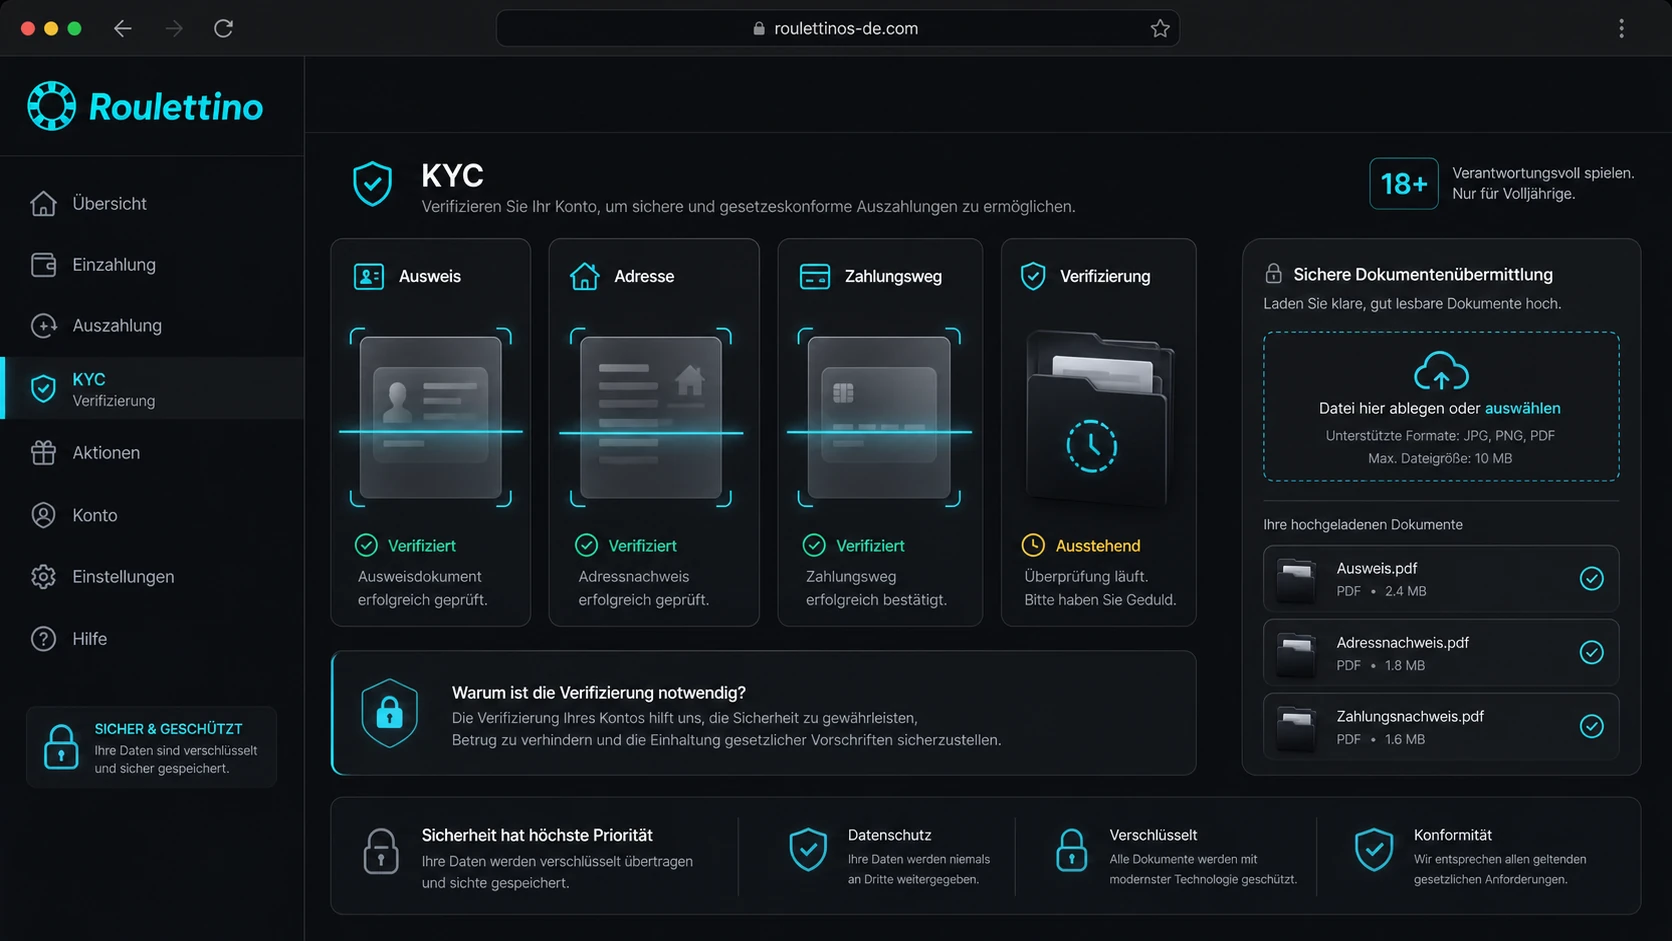Image resolution: width=1672 pixels, height=941 pixels.
Task: Open the Übersicht sidebar item
Action: [152, 203]
